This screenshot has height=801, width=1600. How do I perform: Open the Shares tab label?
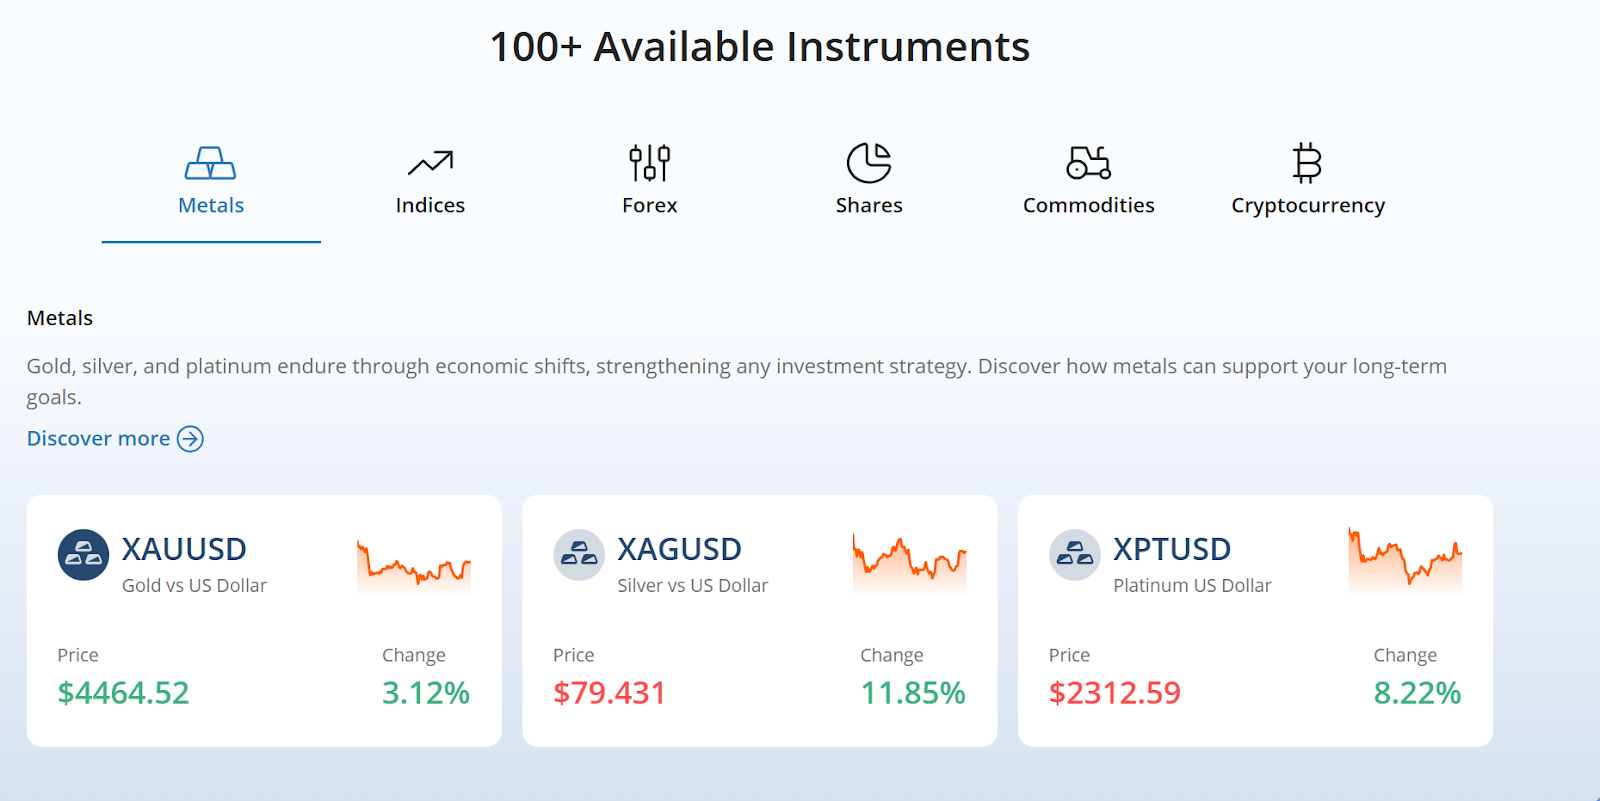[x=869, y=206]
